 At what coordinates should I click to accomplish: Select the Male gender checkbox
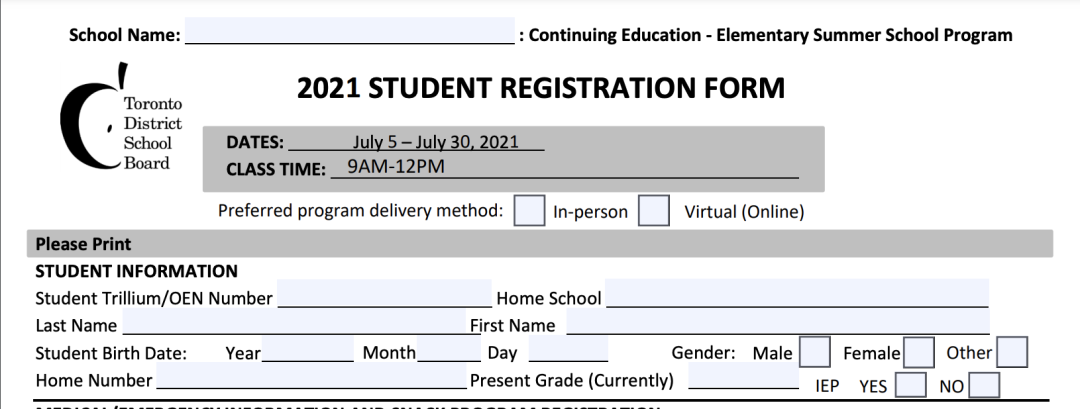coord(815,352)
